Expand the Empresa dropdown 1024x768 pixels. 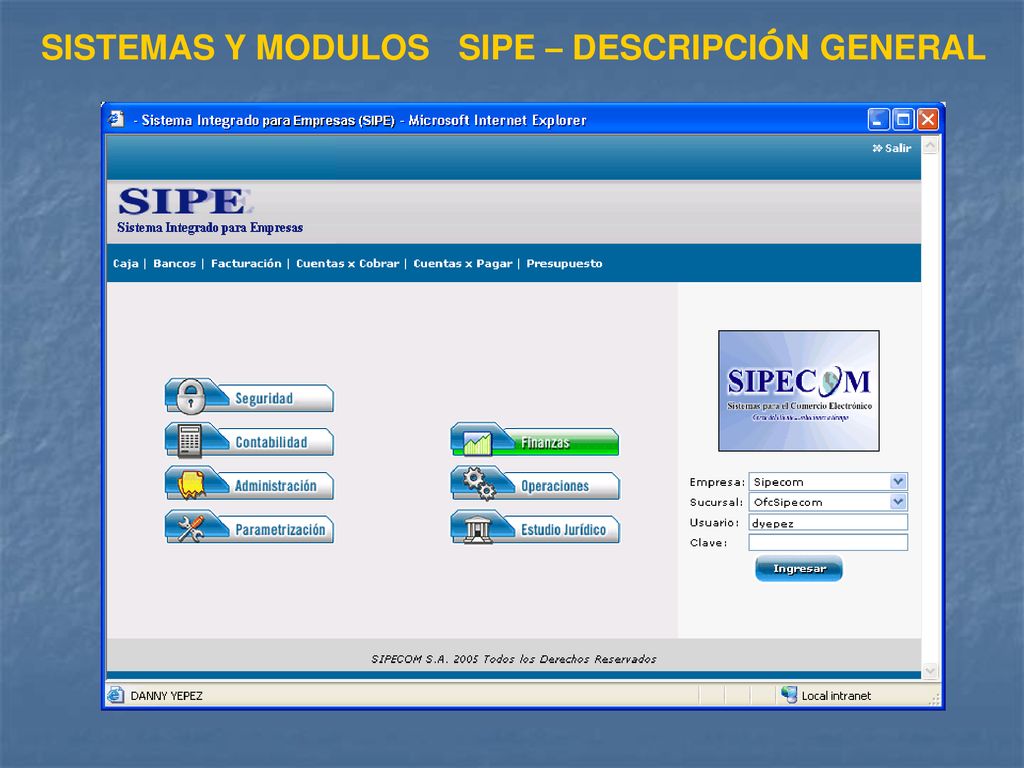coord(898,481)
